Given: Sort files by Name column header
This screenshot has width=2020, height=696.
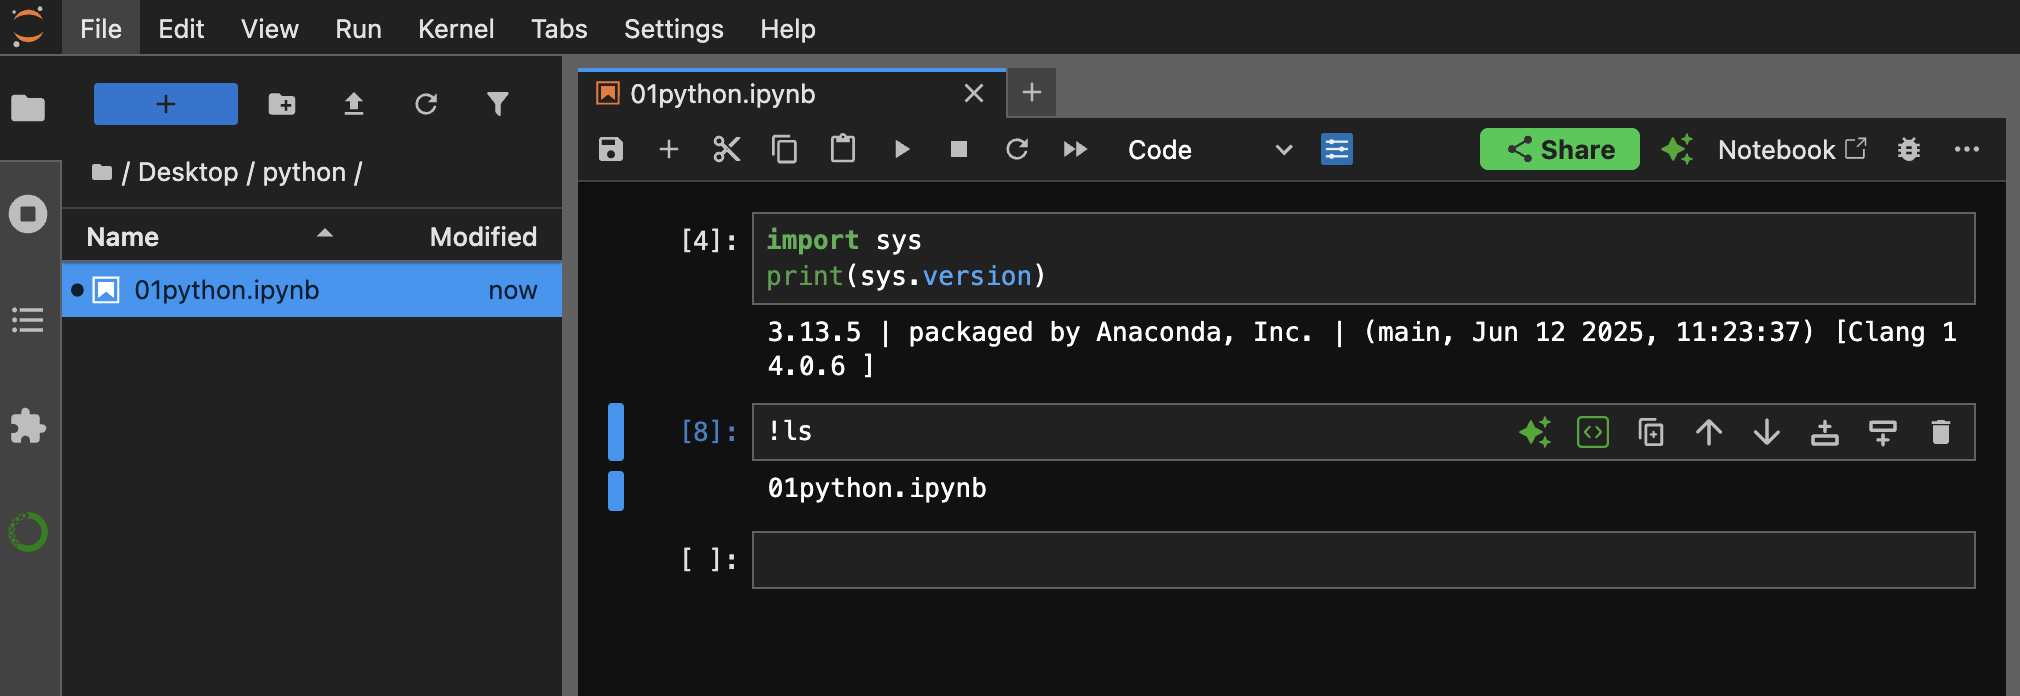Looking at the screenshot, I should coord(123,237).
